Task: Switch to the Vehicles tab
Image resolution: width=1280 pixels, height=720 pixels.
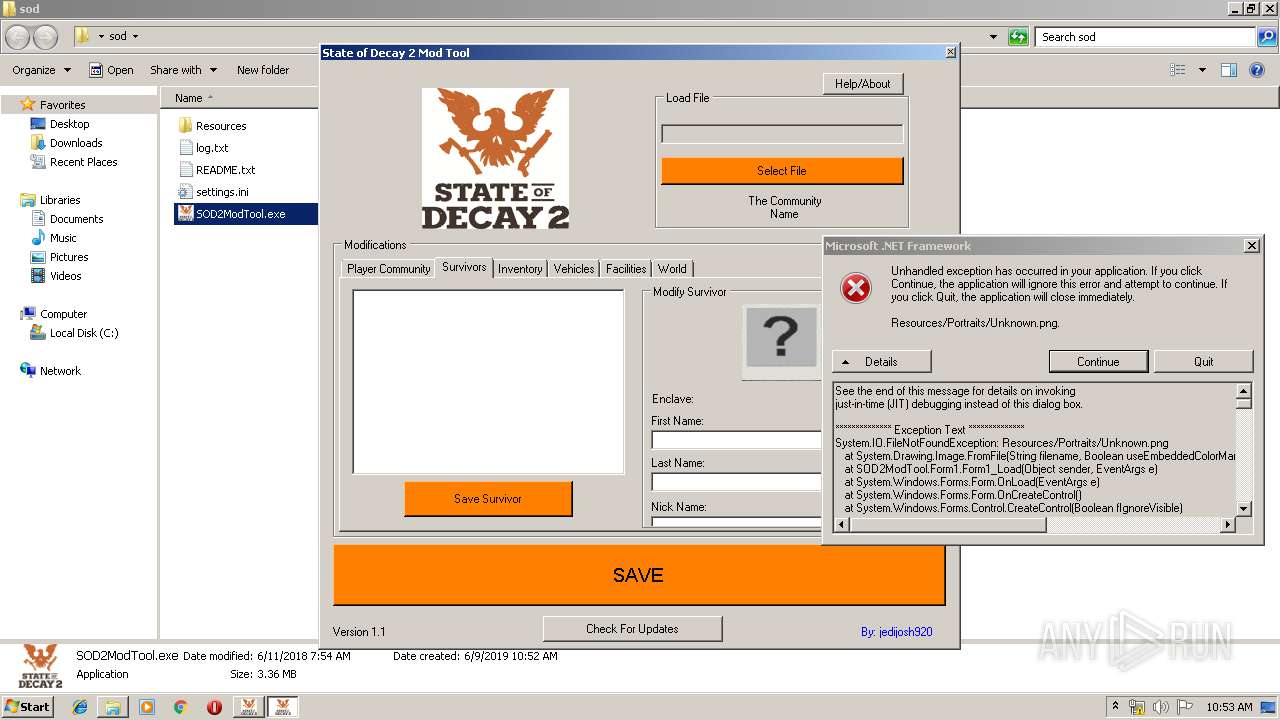Action: 574,269
